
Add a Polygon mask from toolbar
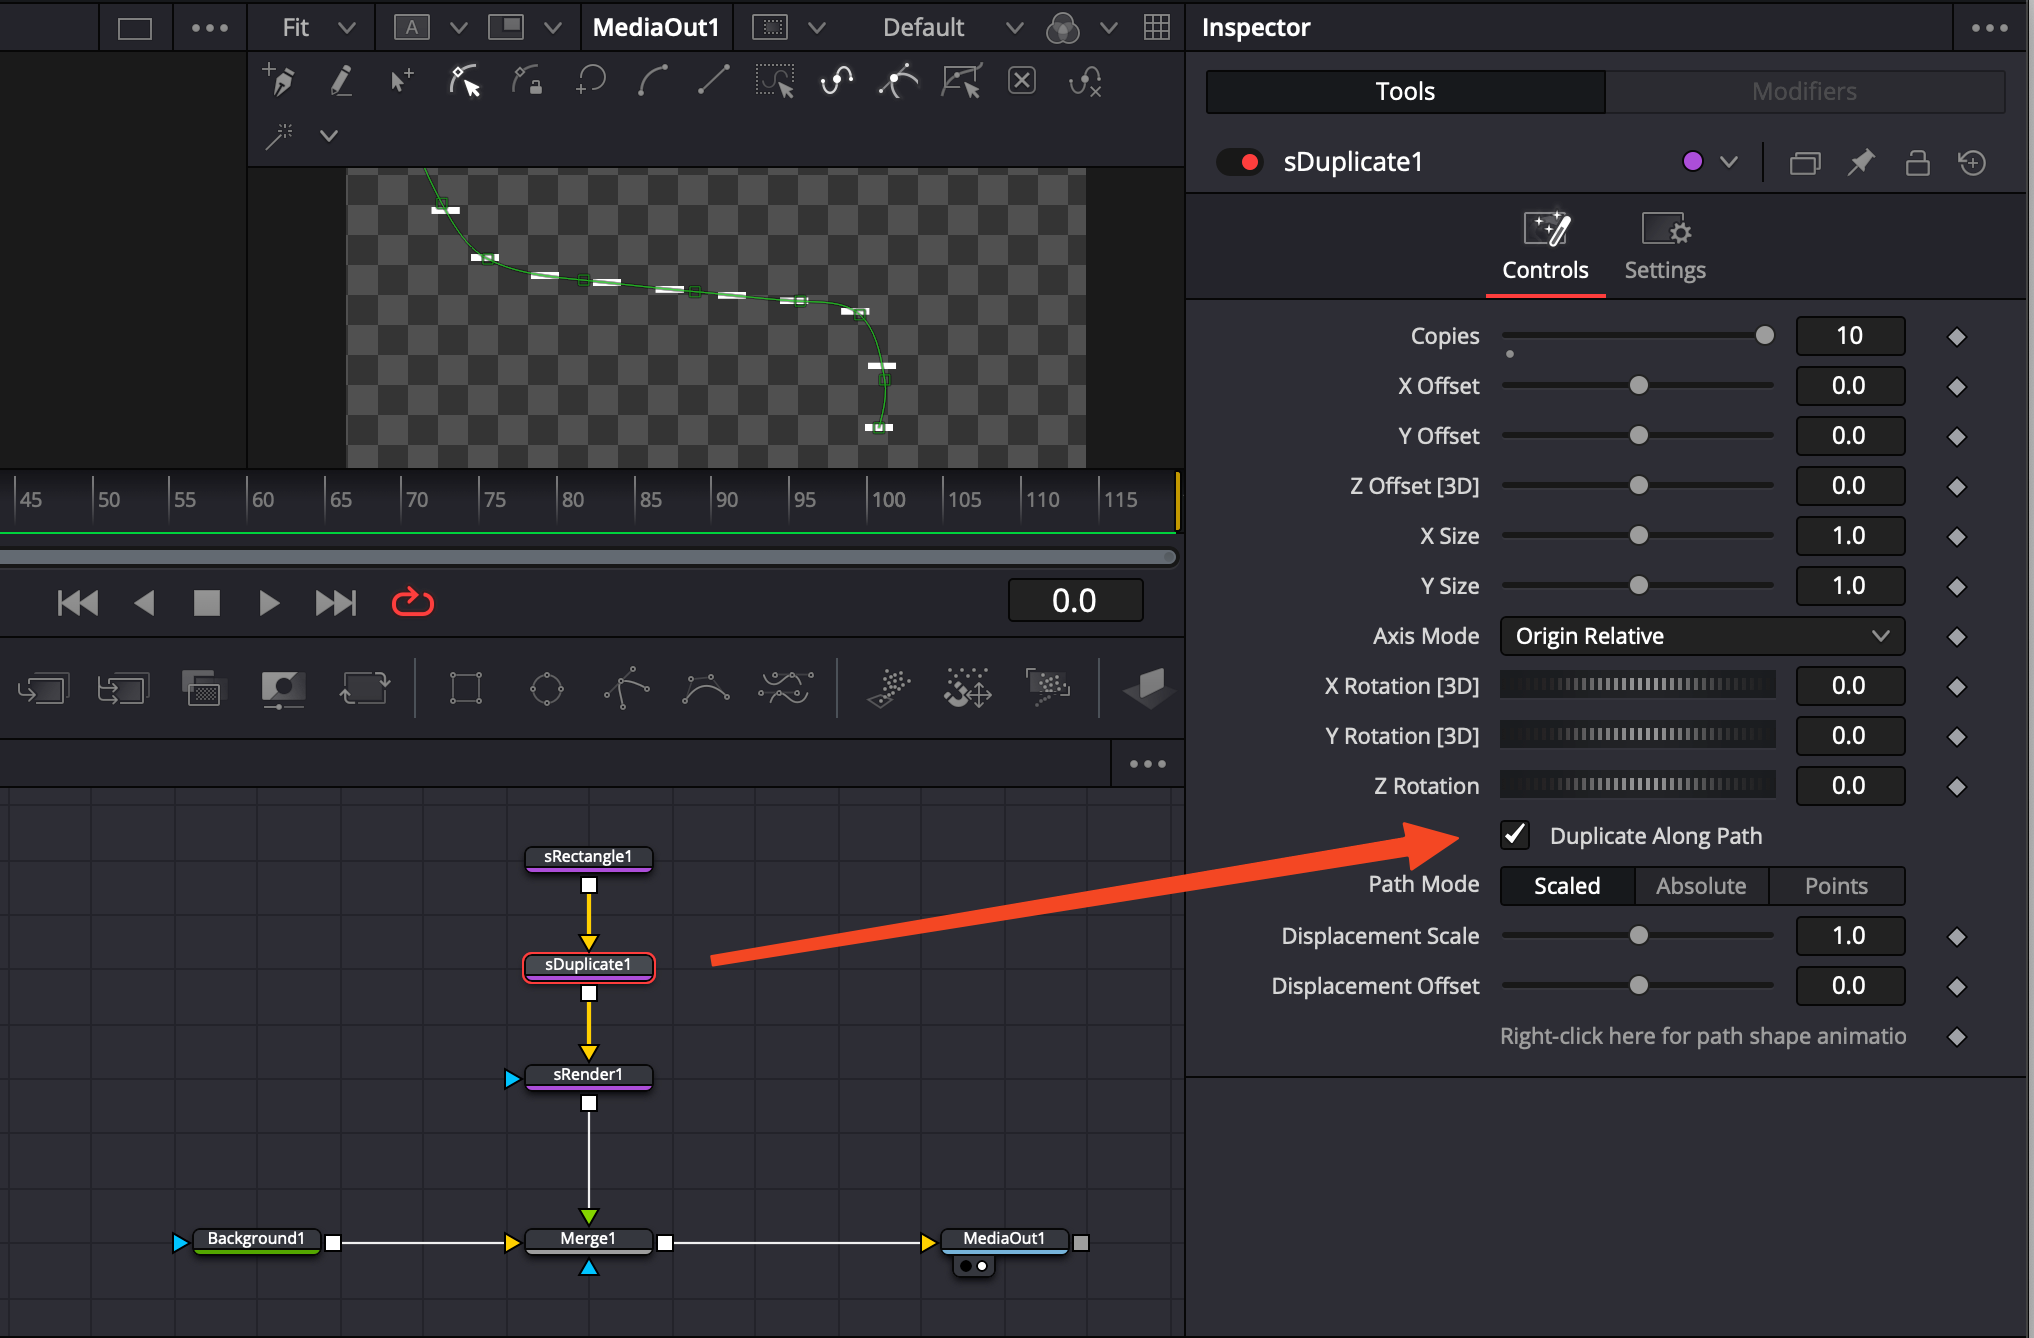click(627, 688)
